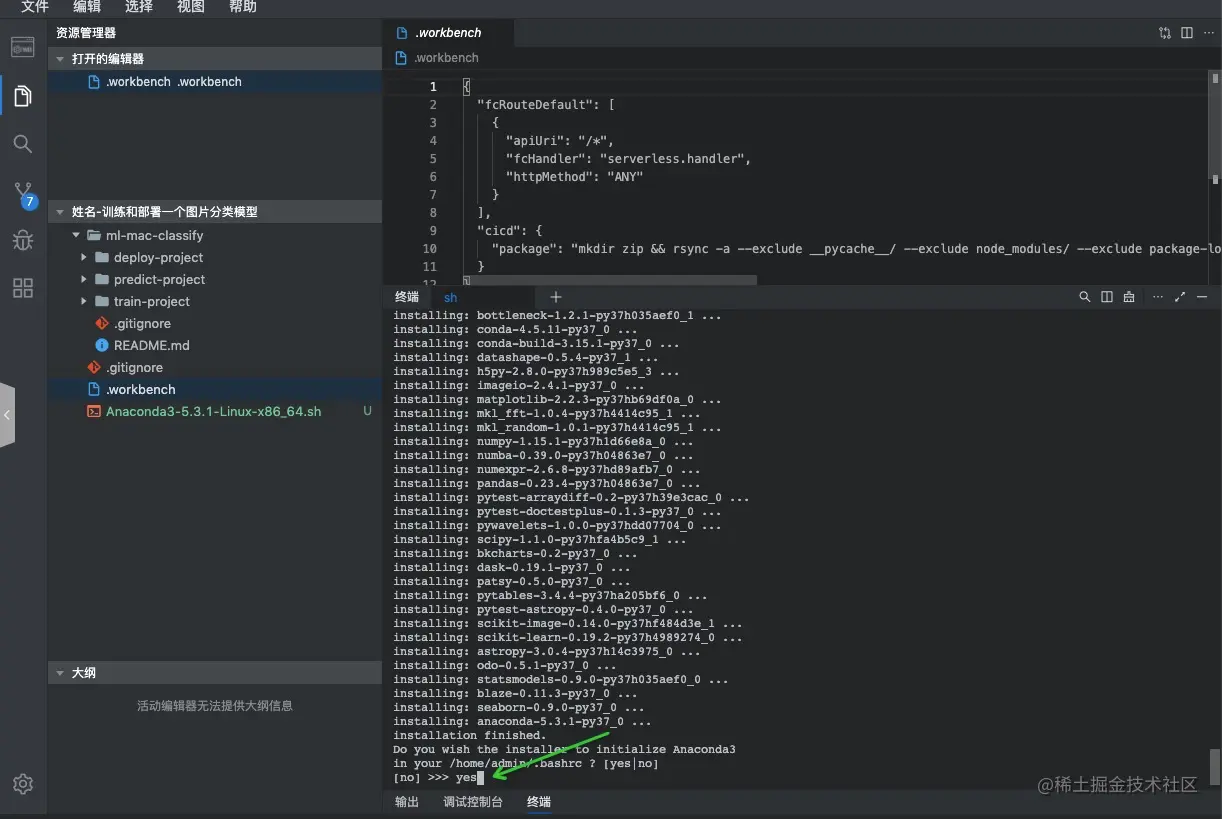Collapse the 打开的编辑器 section
The width and height of the screenshot is (1222, 819).
(61, 59)
